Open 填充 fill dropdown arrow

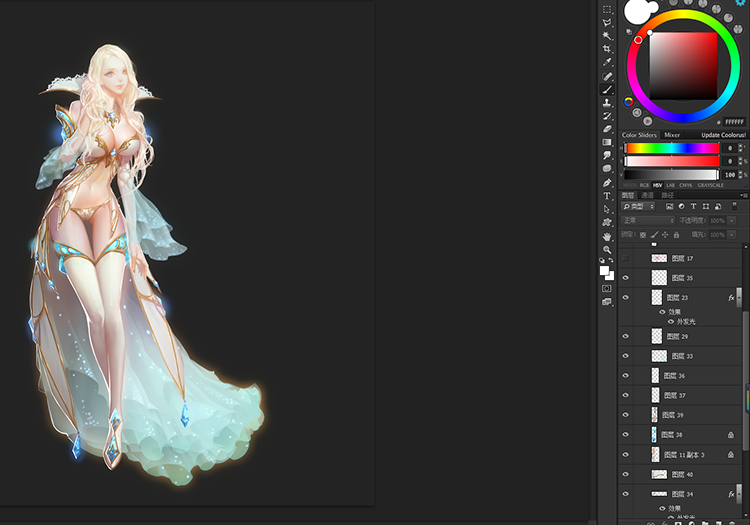point(731,235)
